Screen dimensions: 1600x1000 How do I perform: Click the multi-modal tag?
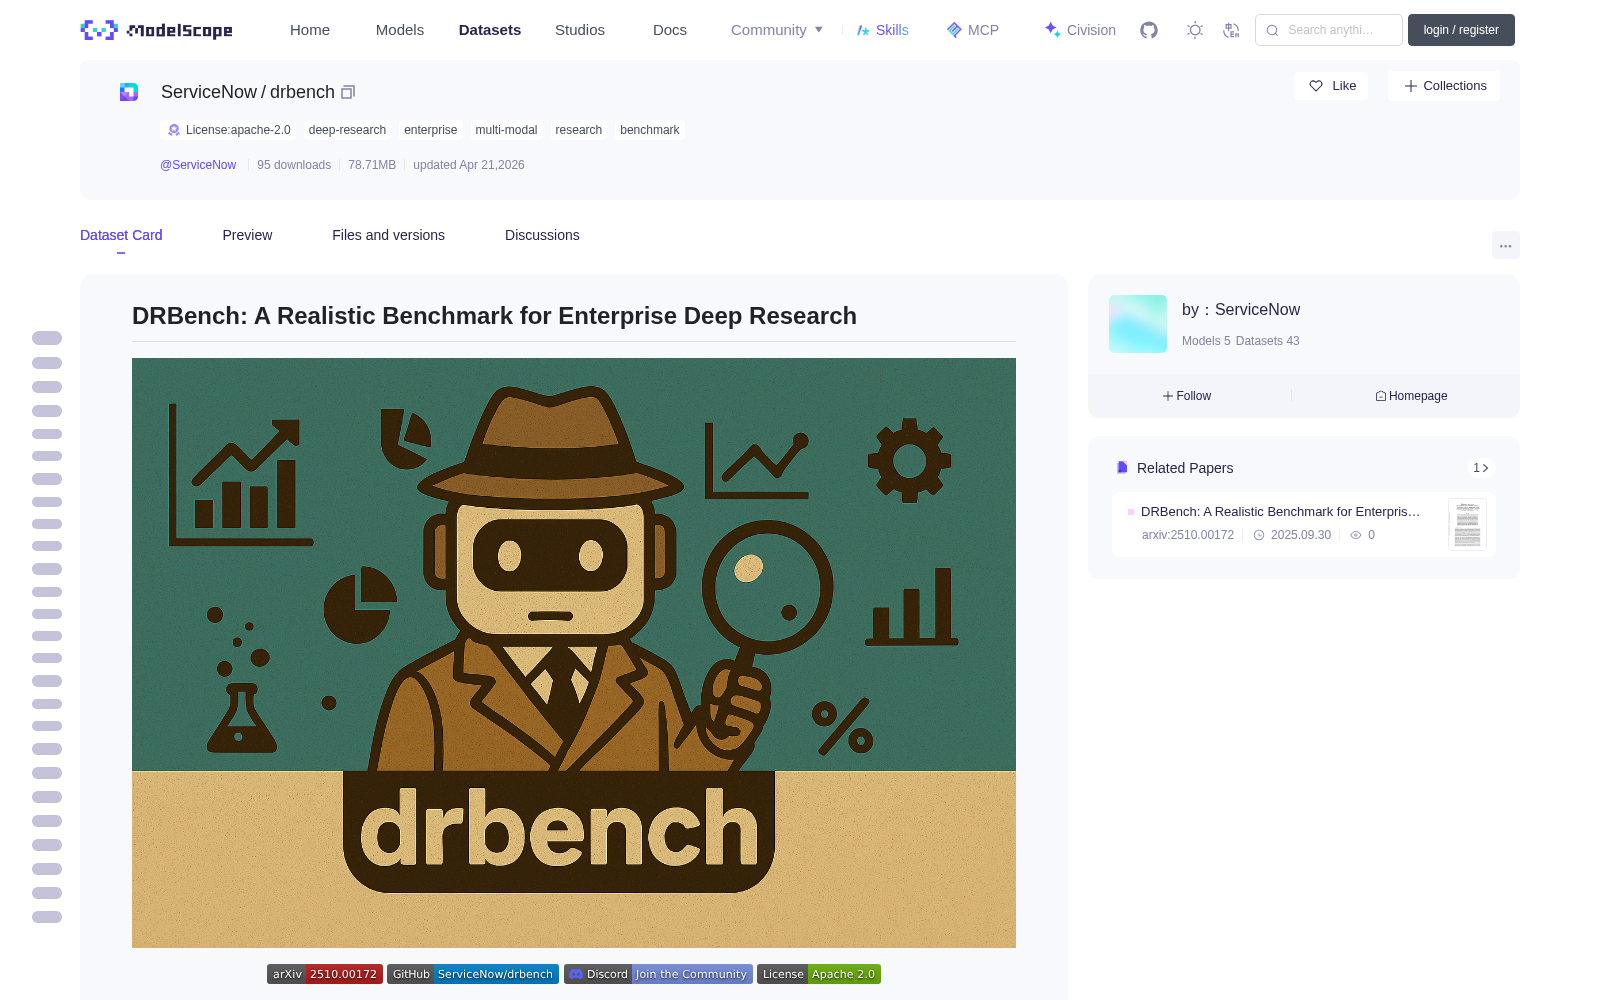506,130
